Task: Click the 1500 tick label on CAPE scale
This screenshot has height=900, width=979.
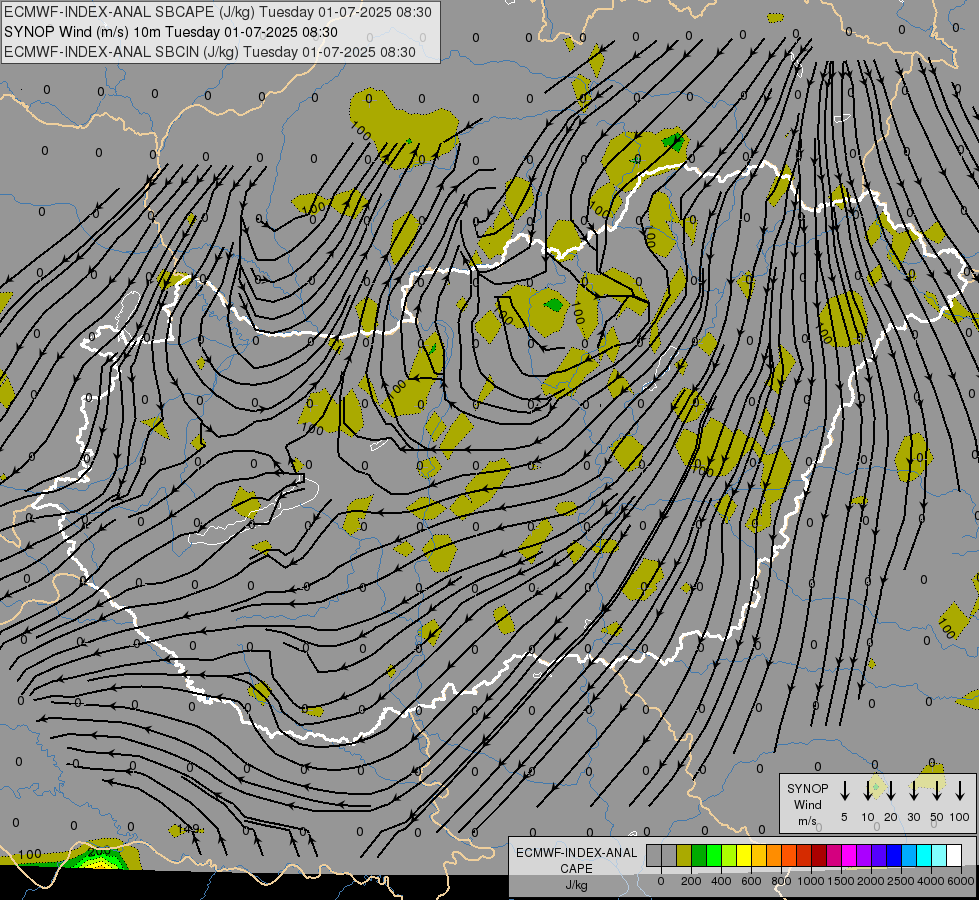Action: (841, 881)
